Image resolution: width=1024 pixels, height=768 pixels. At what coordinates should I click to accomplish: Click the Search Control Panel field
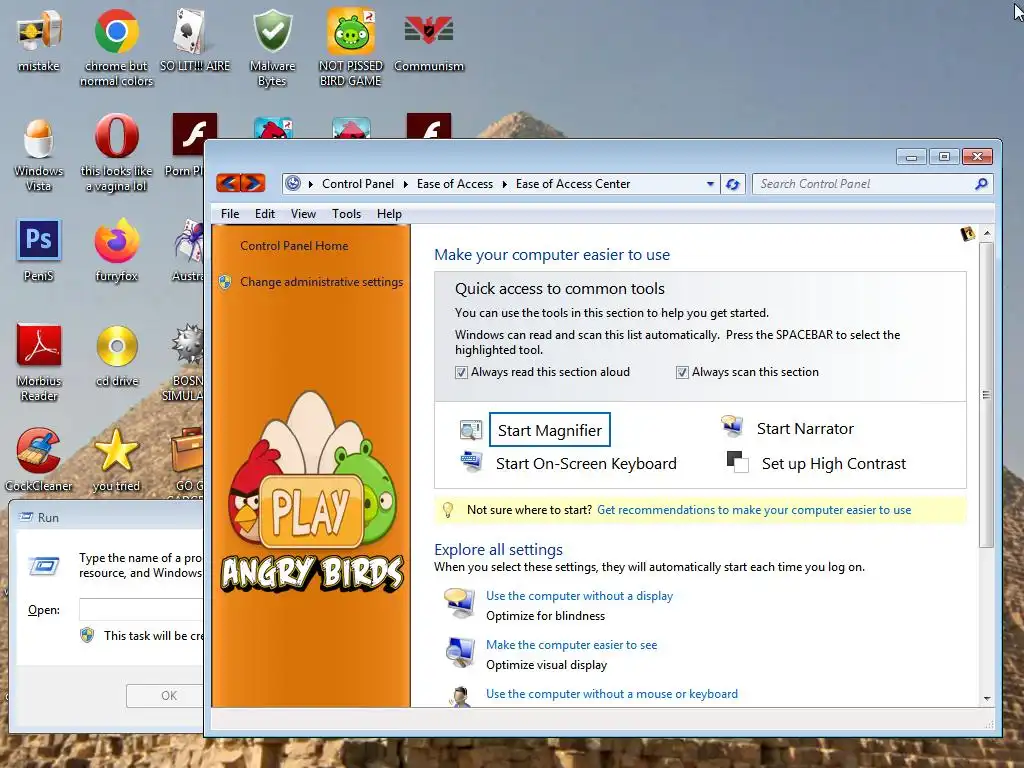pyautogui.click(x=863, y=184)
